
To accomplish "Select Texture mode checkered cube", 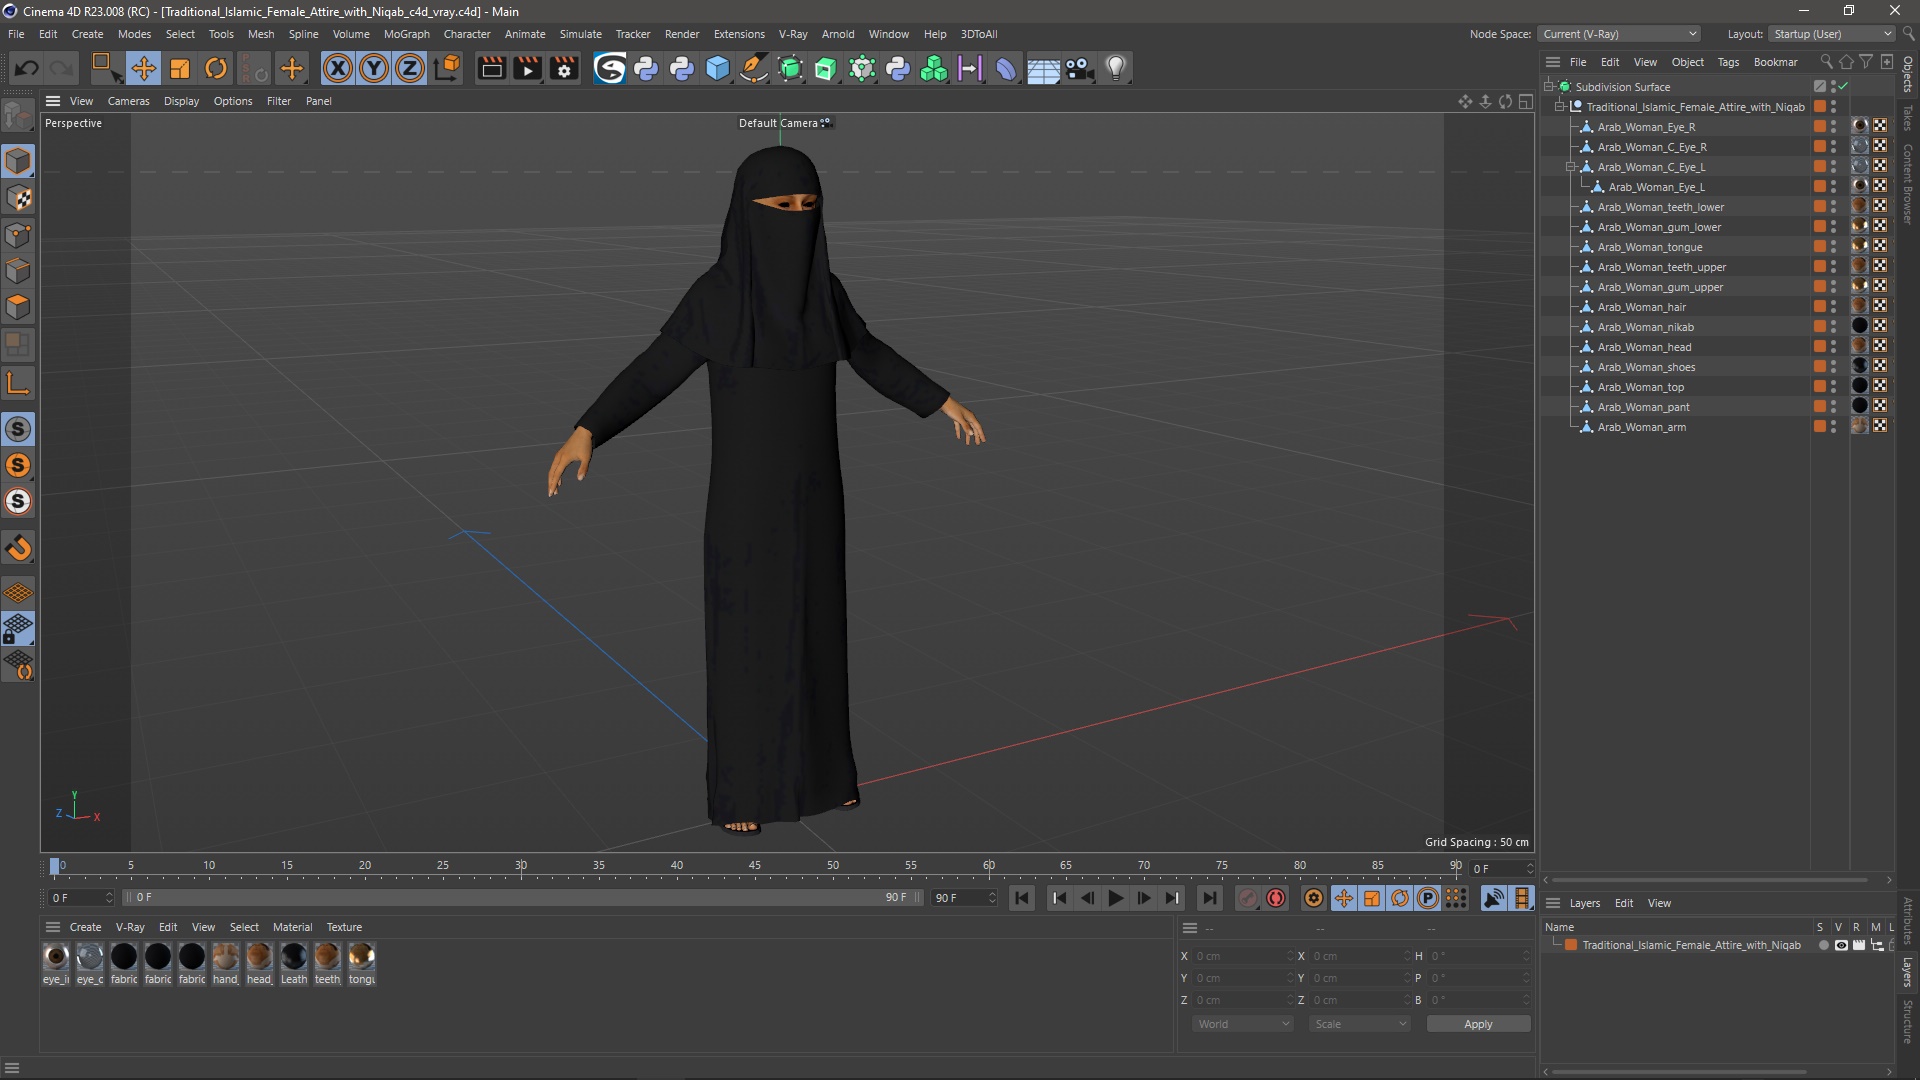I will tap(18, 198).
